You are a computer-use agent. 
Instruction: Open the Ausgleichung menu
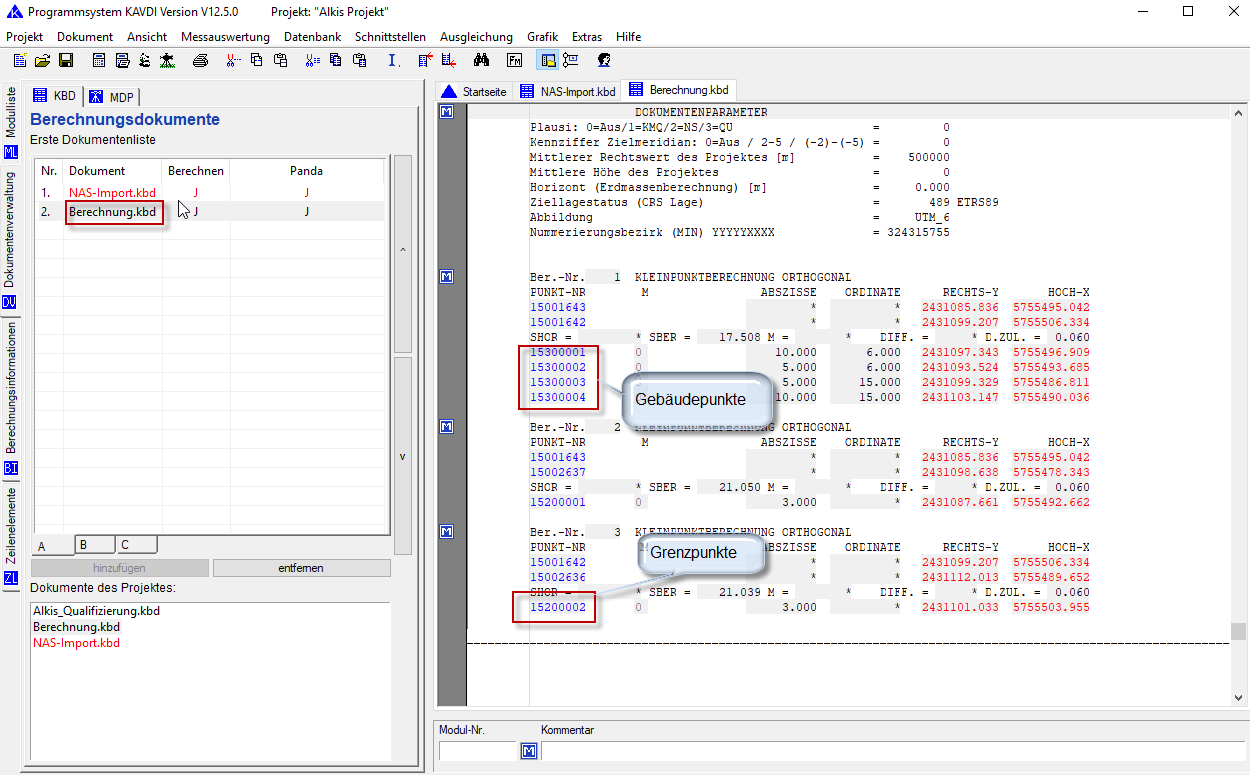[476, 37]
